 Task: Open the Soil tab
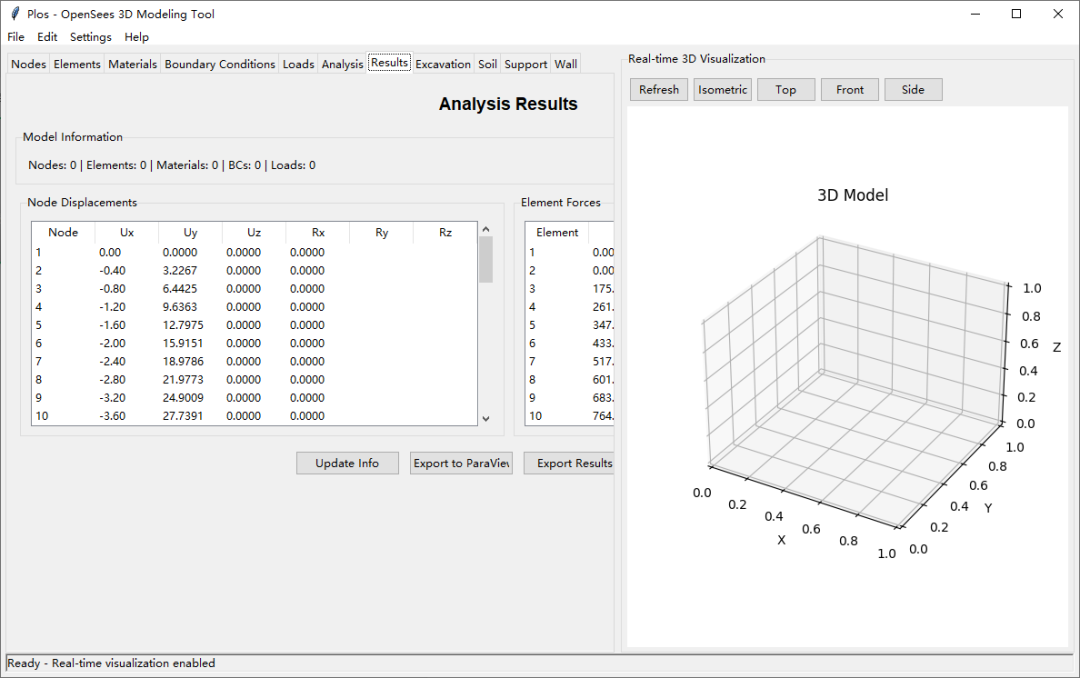(488, 64)
